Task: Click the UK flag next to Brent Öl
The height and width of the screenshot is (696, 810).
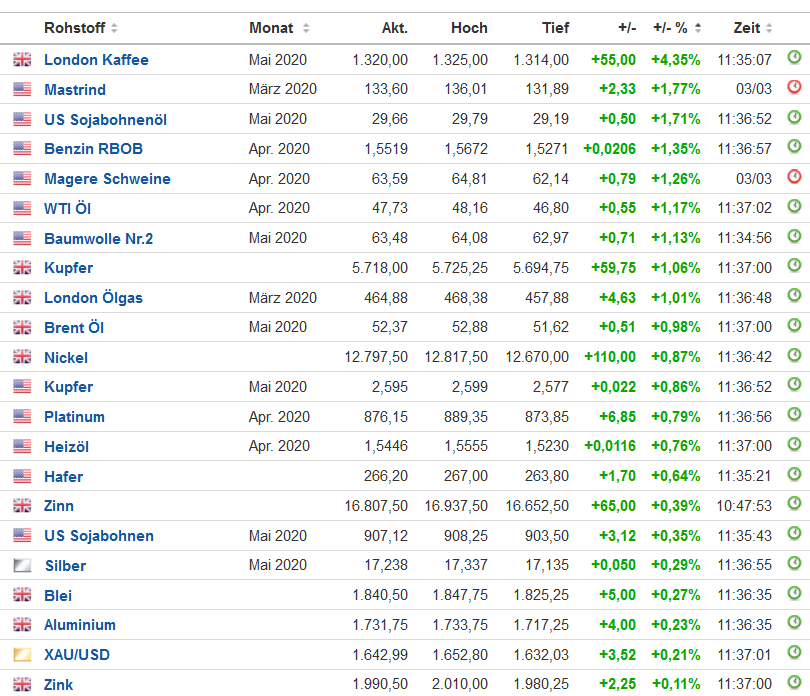Action: pos(22,327)
